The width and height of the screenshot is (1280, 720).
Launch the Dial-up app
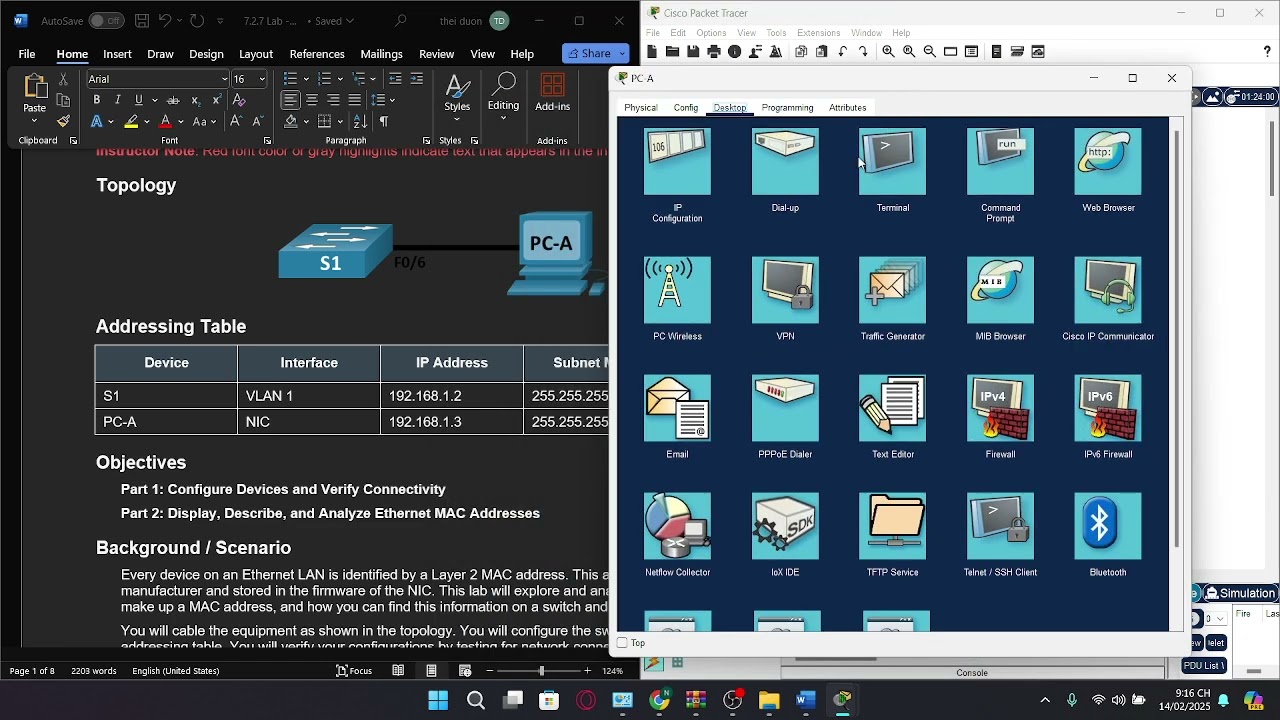click(785, 162)
